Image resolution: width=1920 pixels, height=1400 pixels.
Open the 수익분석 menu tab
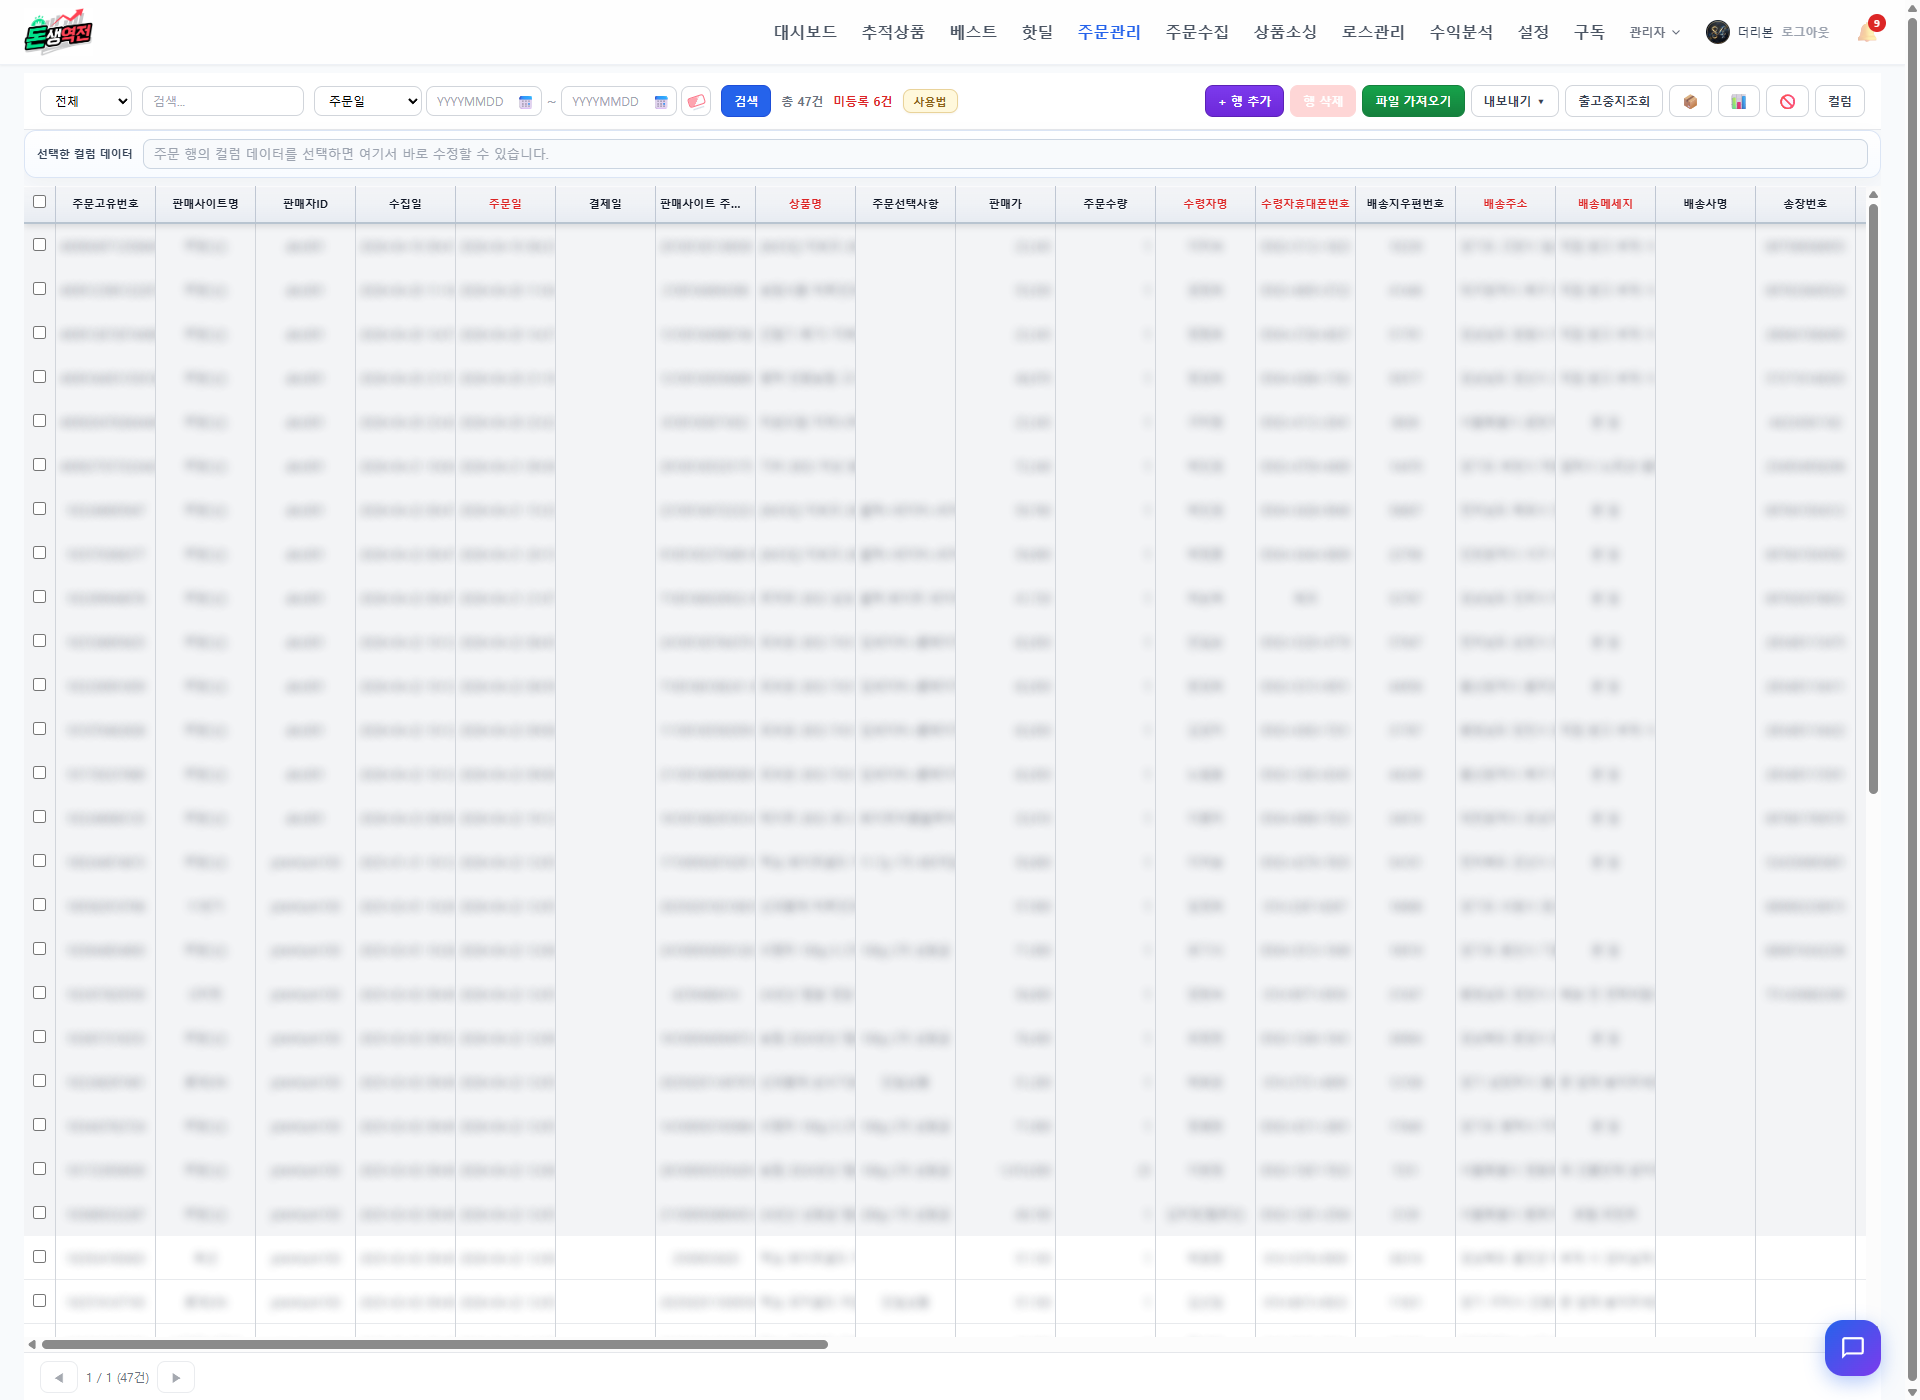click(x=1461, y=32)
